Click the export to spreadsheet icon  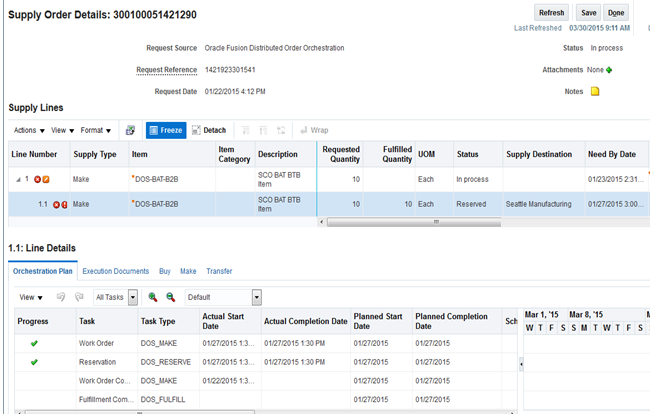point(130,130)
